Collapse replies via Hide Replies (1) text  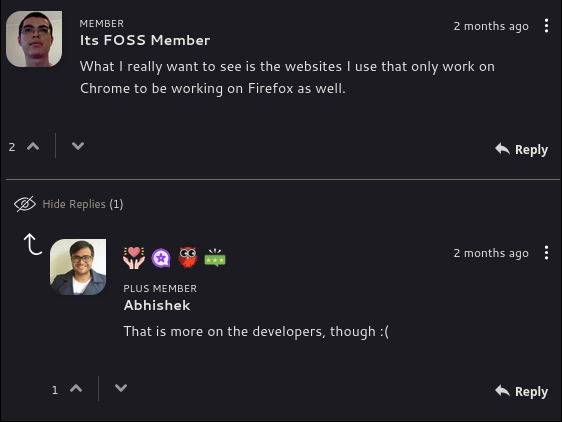[83, 204]
